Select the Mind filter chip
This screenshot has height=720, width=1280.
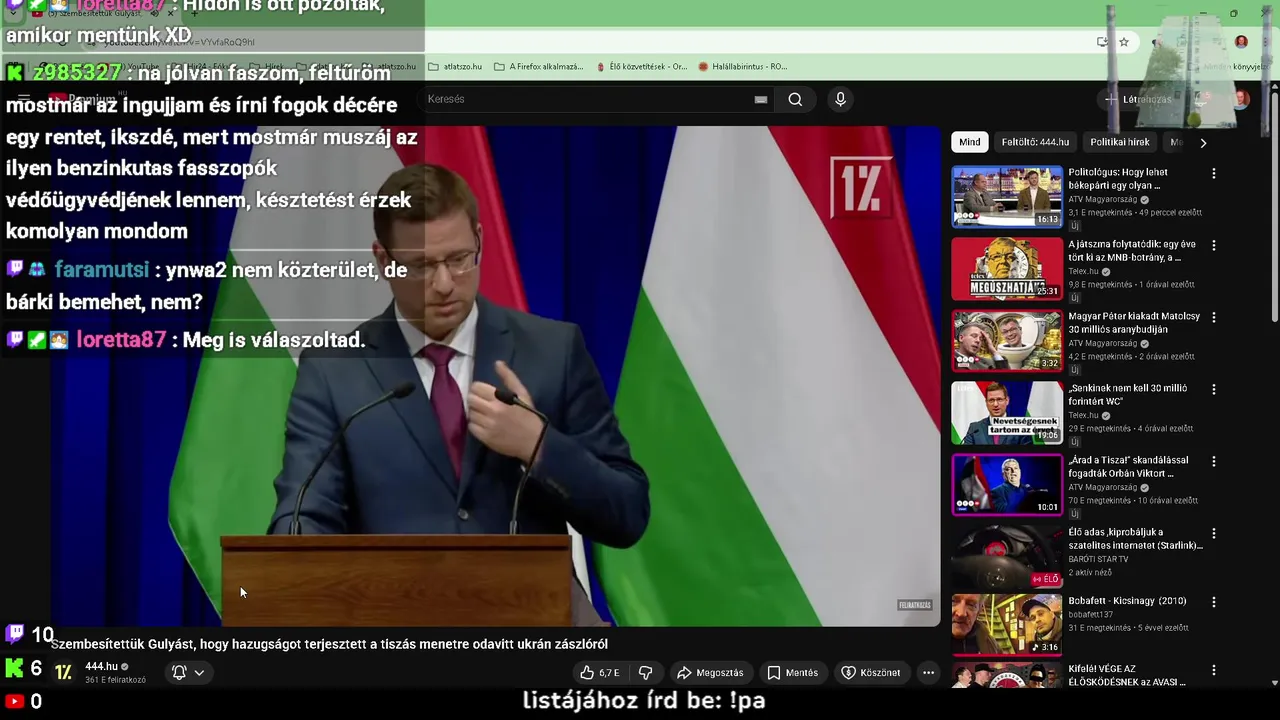tap(970, 142)
